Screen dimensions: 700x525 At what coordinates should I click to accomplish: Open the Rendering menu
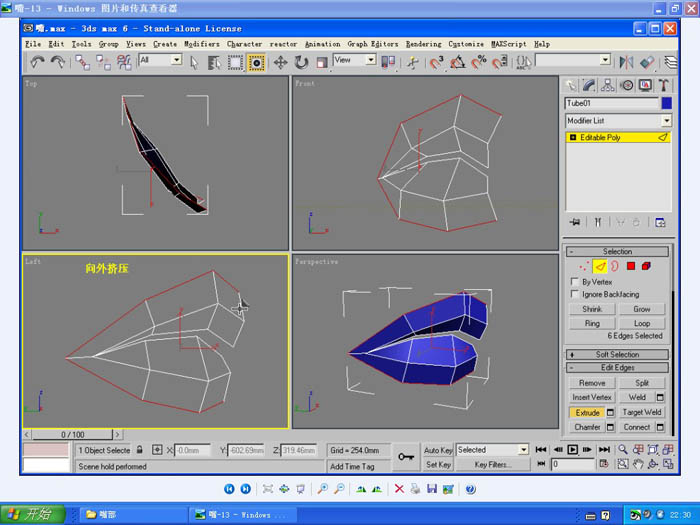pyautogui.click(x=423, y=44)
